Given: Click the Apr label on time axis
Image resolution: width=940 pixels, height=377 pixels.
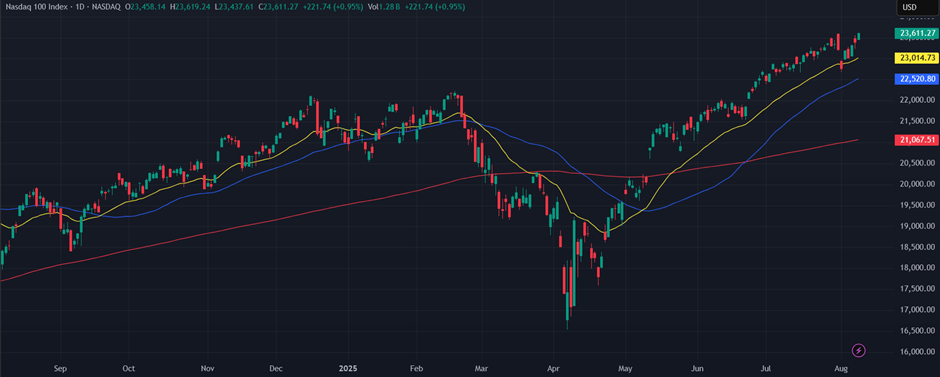Looking at the screenshot, I should coord(554,369).
